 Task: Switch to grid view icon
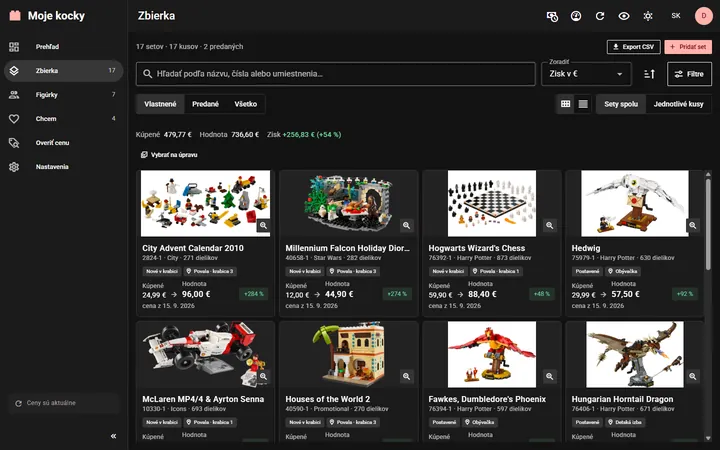click(x=566, y=104)
